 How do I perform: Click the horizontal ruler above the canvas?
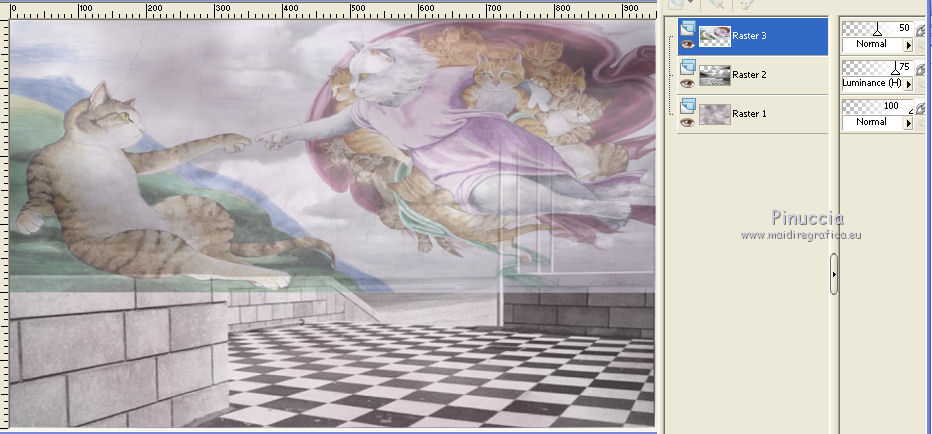click(332, 10)
